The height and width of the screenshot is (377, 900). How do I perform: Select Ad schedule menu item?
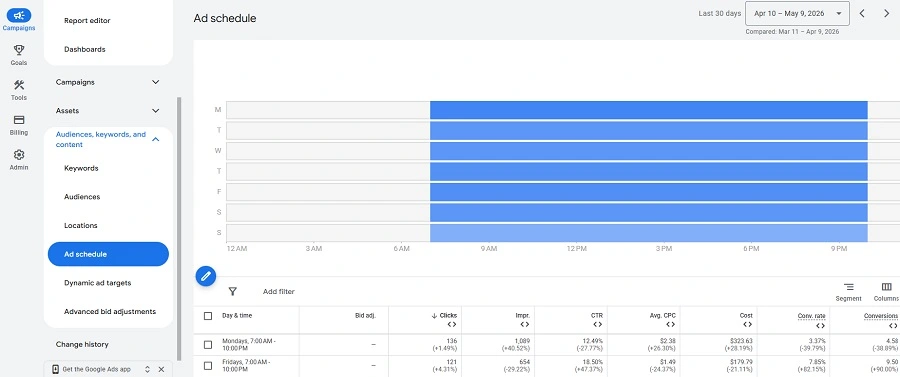[x=108, y=254]
